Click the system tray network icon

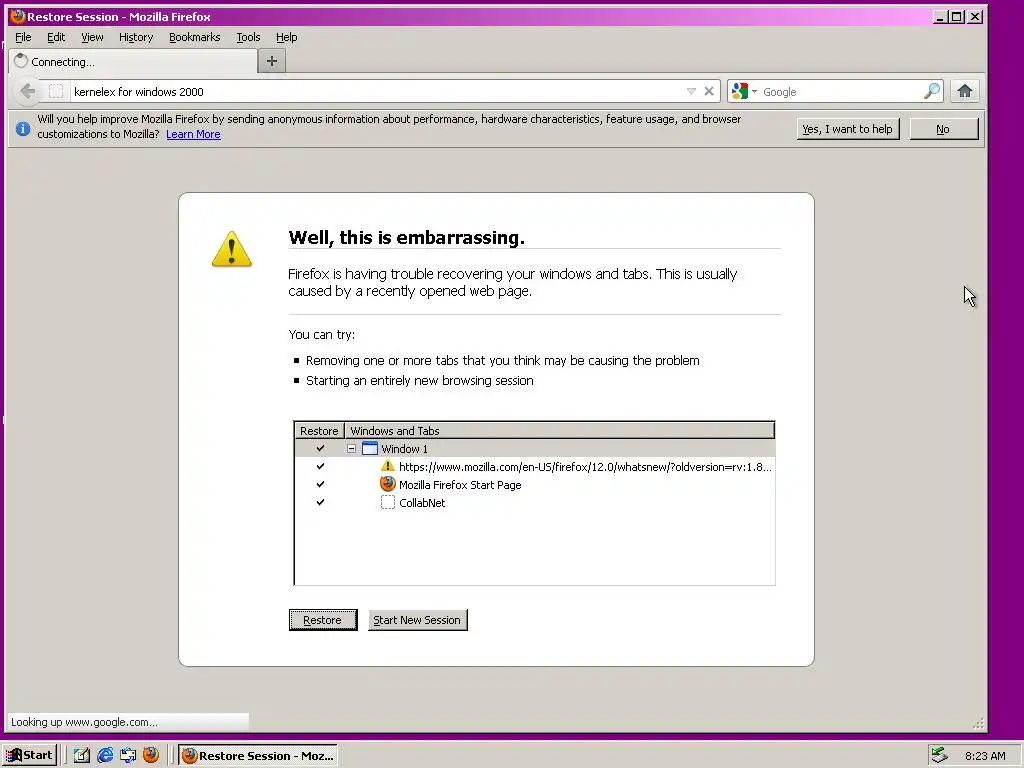click(x=939, y=755)
